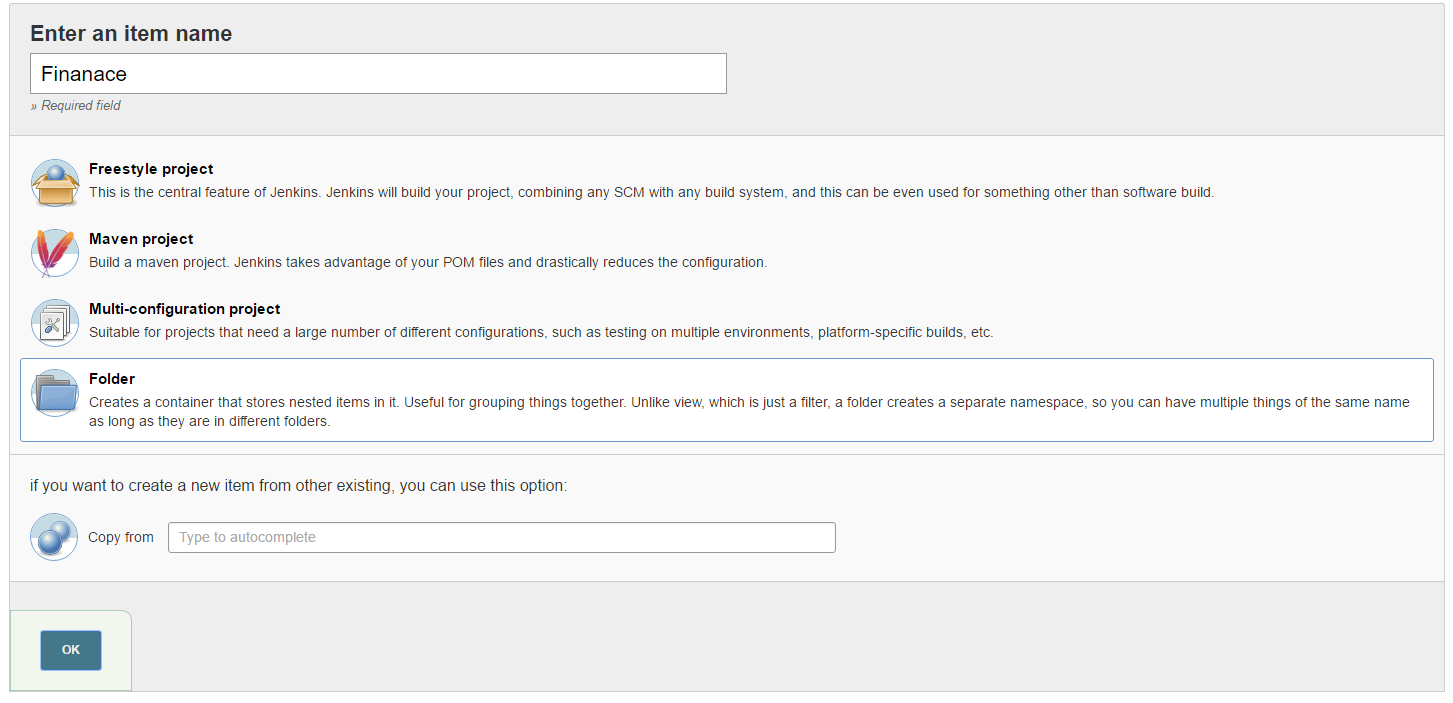Click the Freestyle project box icon
The height and width of the screenshot is (703, 1453).
point(55,183)
